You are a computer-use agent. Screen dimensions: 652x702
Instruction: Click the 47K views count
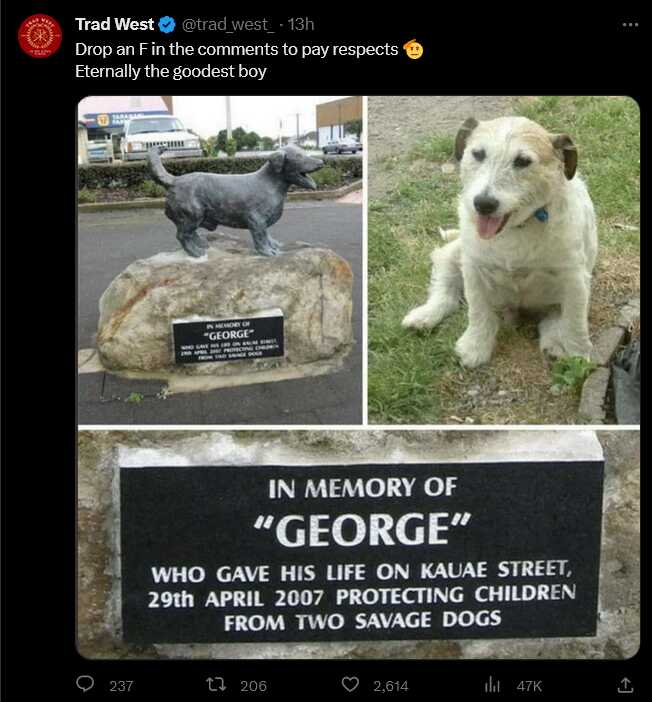pyautogui.click(x=529, y=685)
